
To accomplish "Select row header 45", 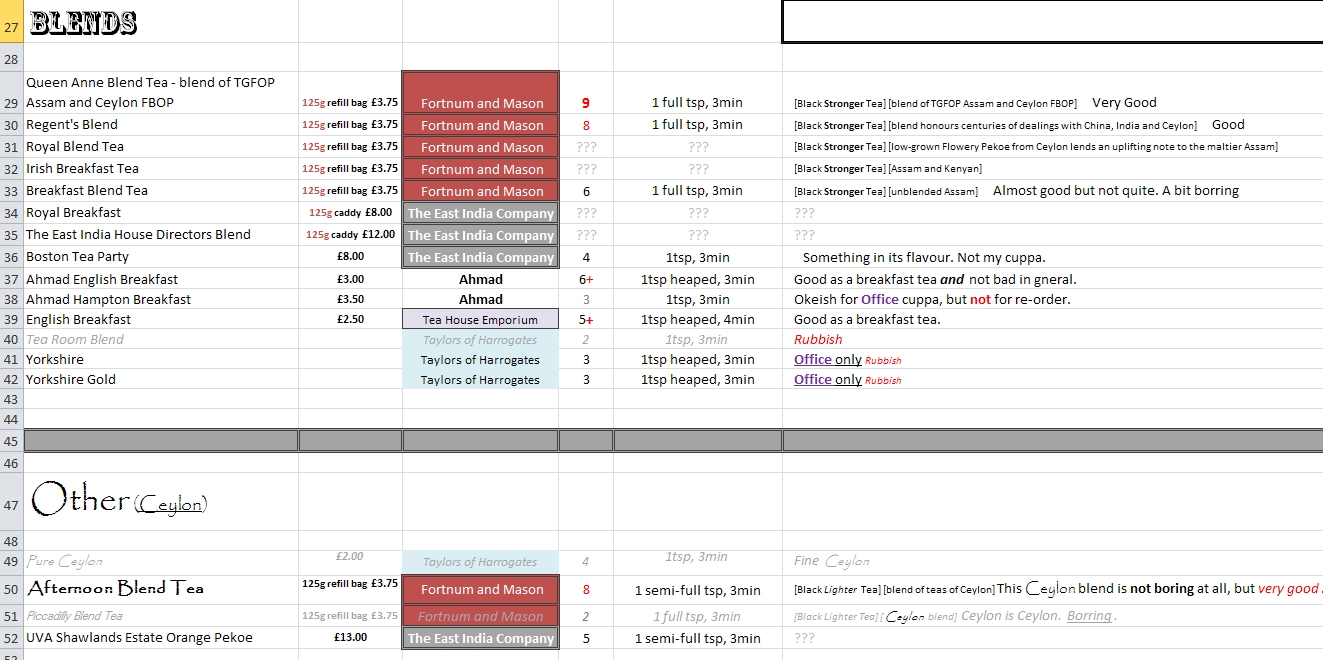I will (x=11, y=441).
